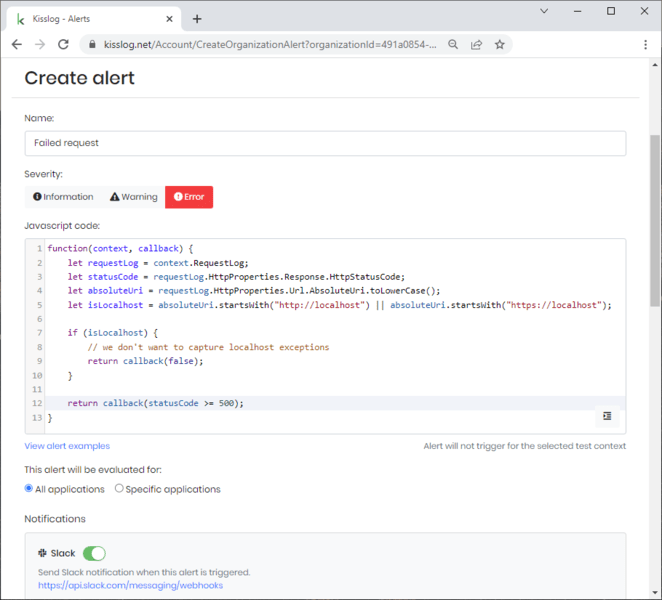Open a new browser tab with plus icon
The height and width of the screenshot is (600, 662).
point(197,19)
